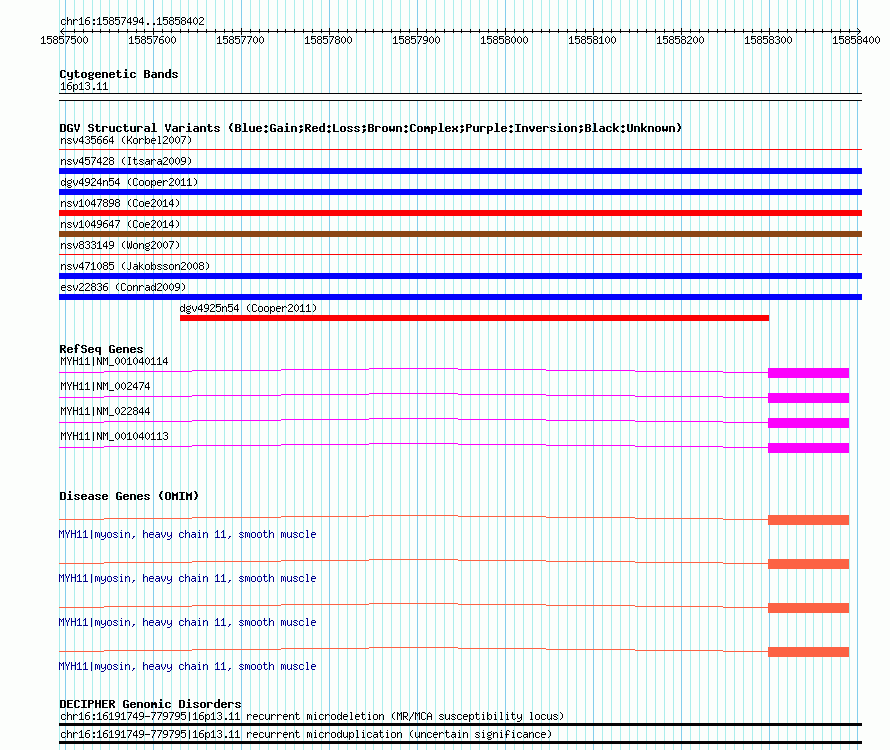Click the MYH11|NM_001040114 transcript label
This screenshot has height=750, width=890.
tap(114, 362)
